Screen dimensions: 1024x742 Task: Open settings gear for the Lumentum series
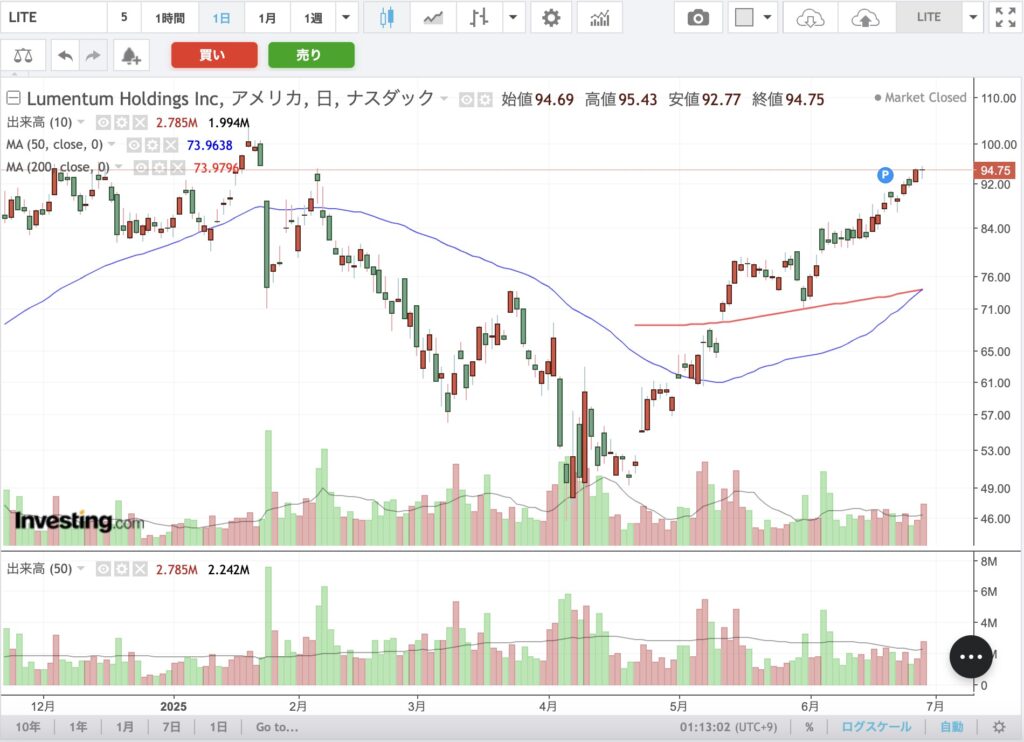click(x=485, y=100)
